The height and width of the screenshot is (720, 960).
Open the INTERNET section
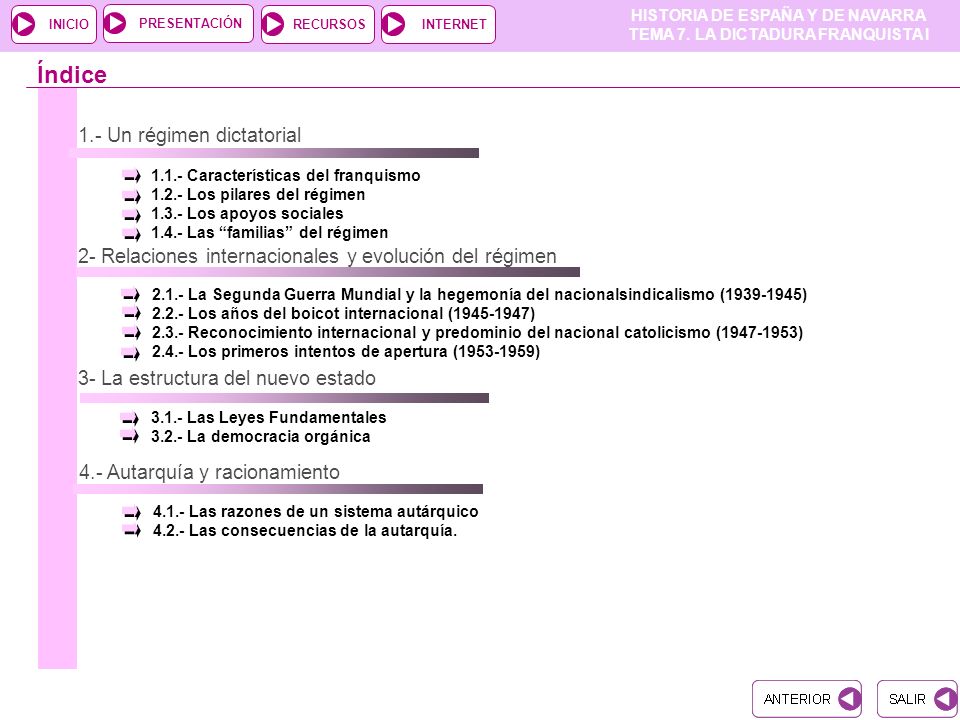coord(438,24)
